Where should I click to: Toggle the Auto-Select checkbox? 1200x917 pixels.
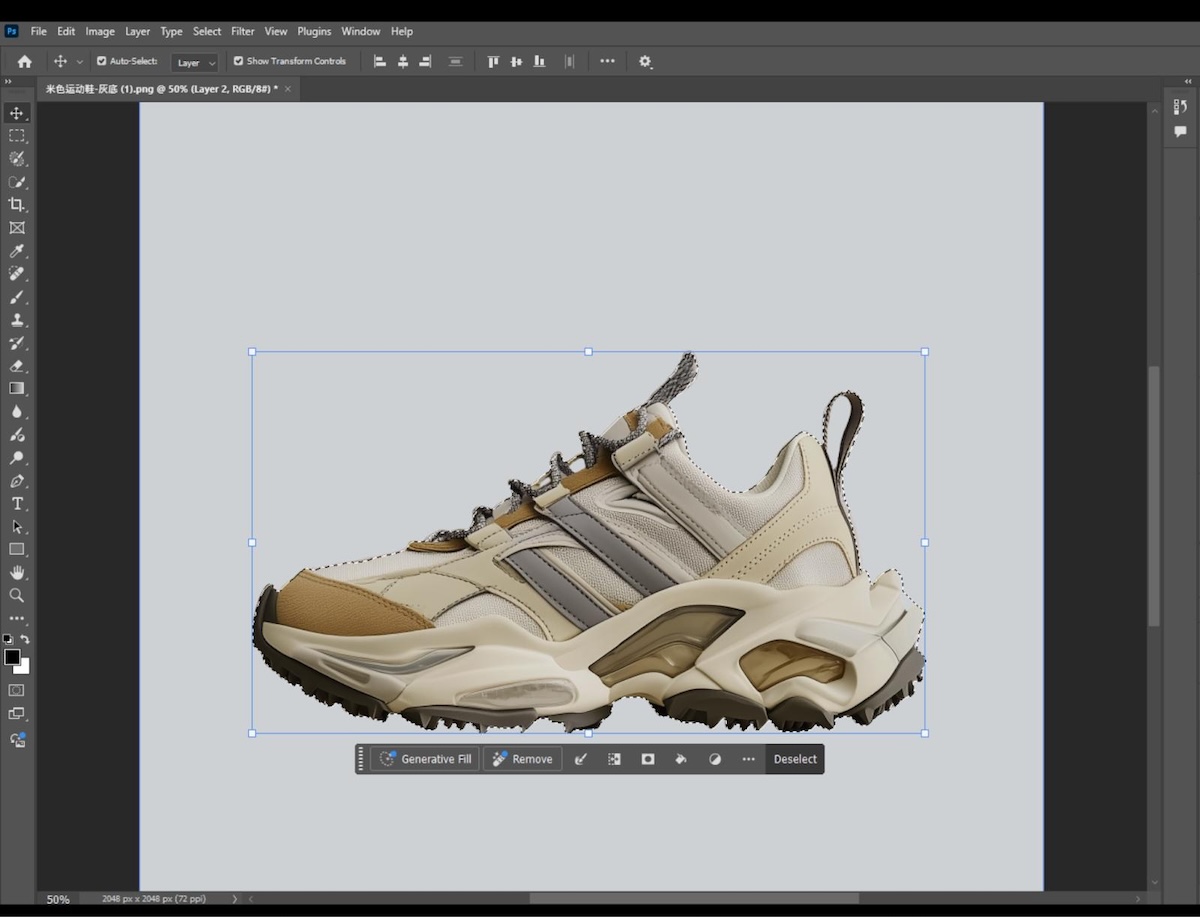pos(101,61)
